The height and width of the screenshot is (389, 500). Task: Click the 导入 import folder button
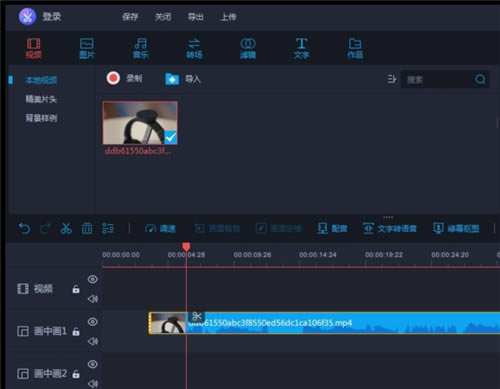click(x=183, y=79)
